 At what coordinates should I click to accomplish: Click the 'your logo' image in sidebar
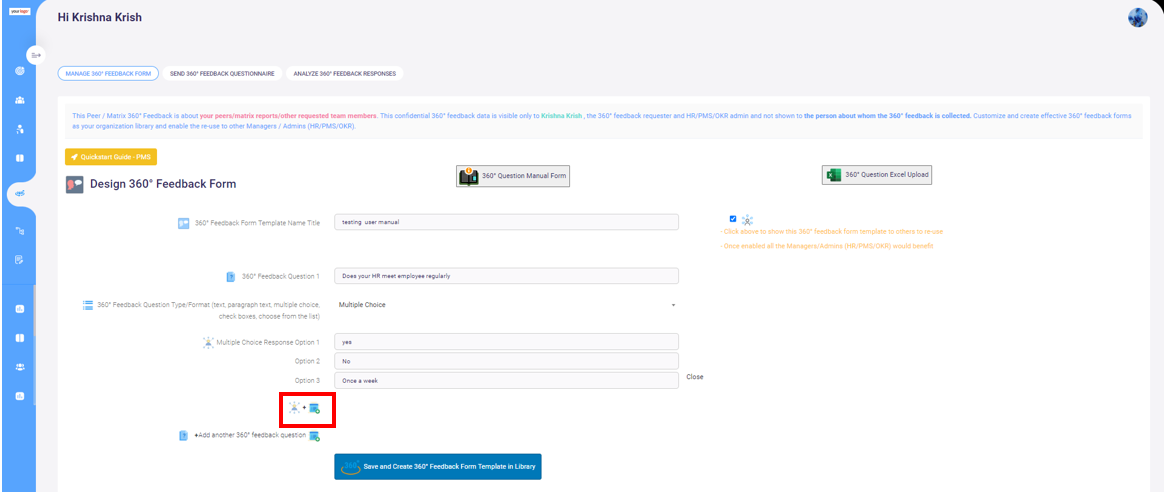pos(19,12)
